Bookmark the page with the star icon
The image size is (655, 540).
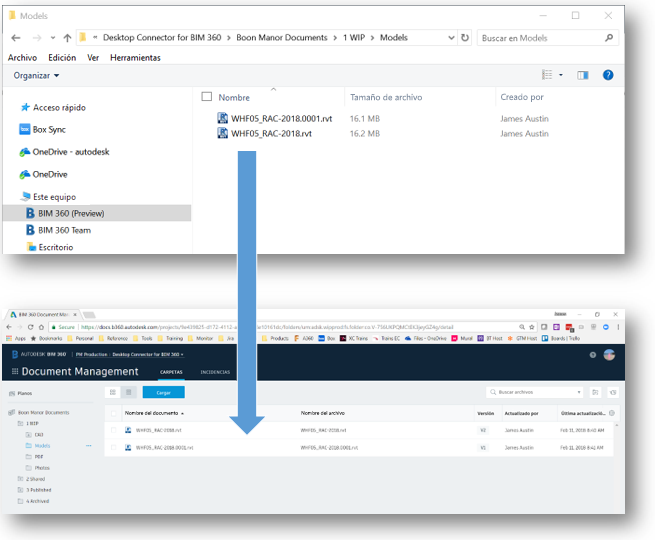tap(531, 327)
